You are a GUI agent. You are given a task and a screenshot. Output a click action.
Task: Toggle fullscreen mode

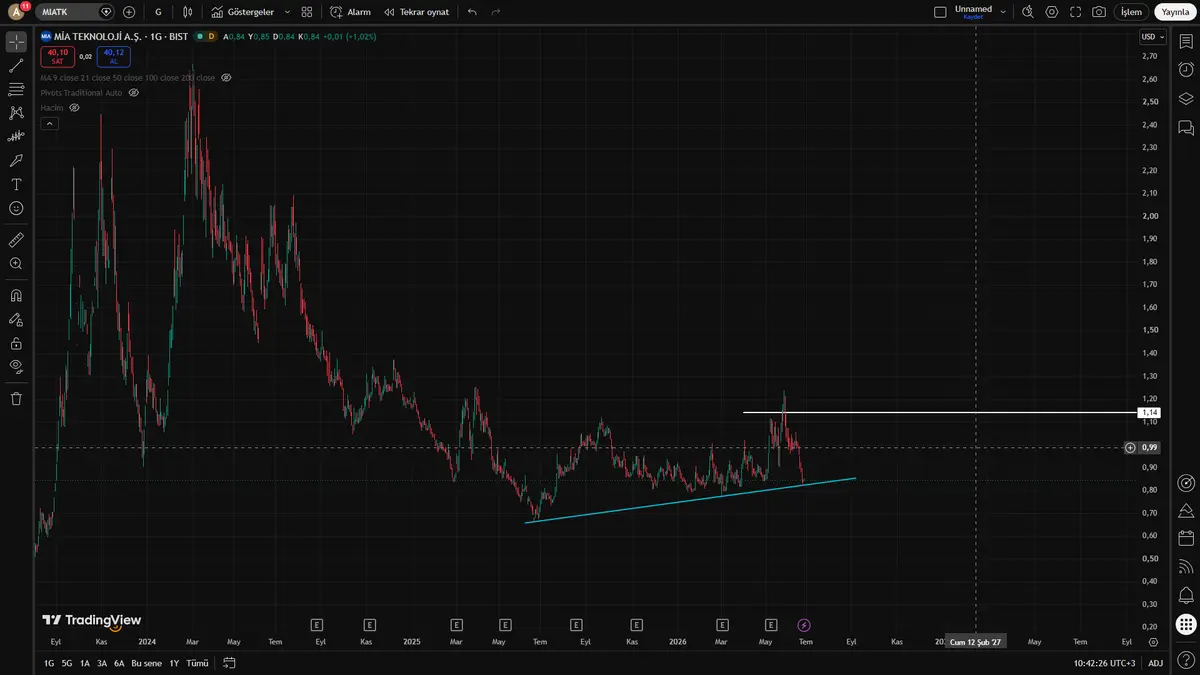pyautogui.click(x=1075, y=12)
